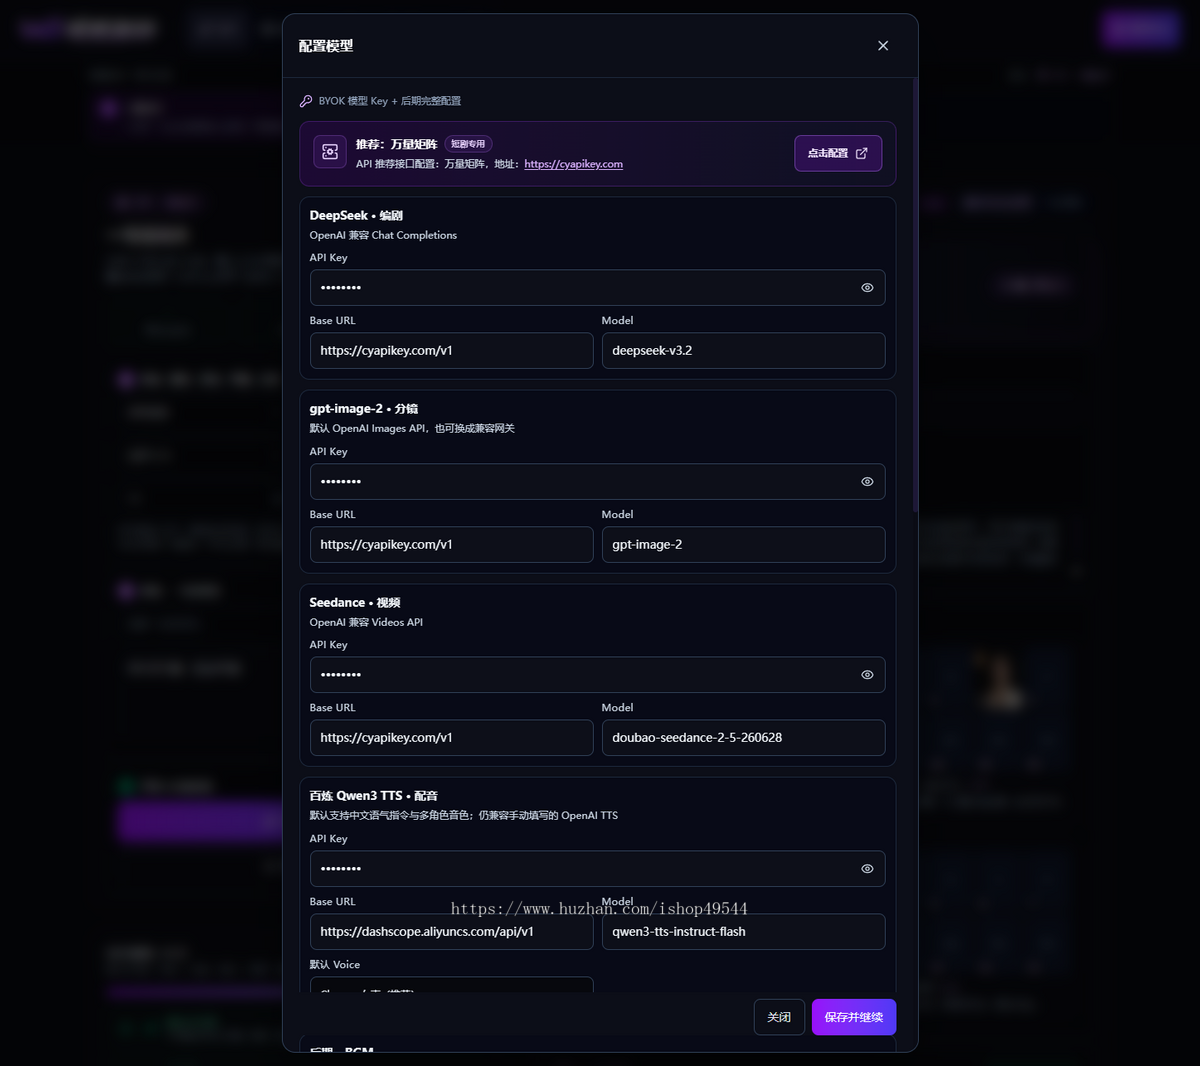The width and height of the screenshot is (1200, 1066).
Task: Click the 推荐：万量矩阵 title
Action: point(397,144)
